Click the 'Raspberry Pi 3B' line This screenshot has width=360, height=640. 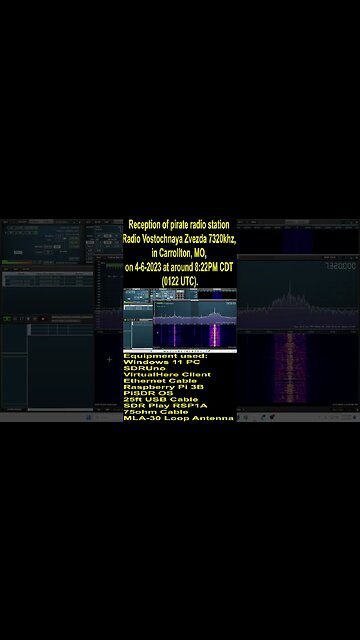pos(163,387)
